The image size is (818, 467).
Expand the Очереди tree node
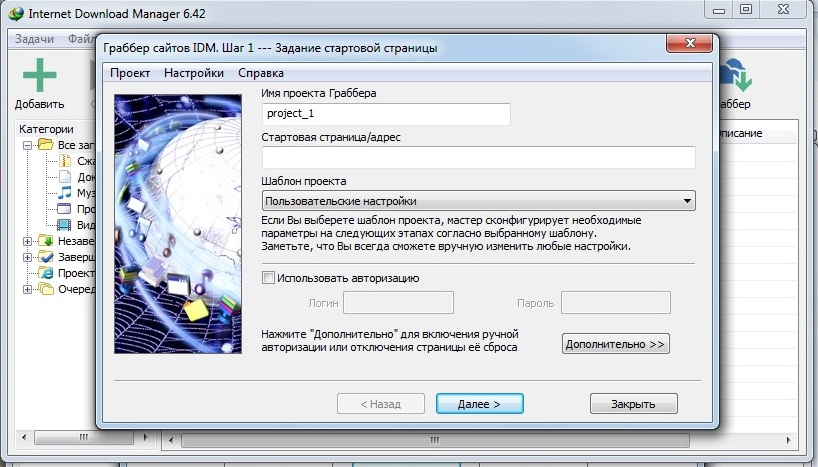pos(28,289)
